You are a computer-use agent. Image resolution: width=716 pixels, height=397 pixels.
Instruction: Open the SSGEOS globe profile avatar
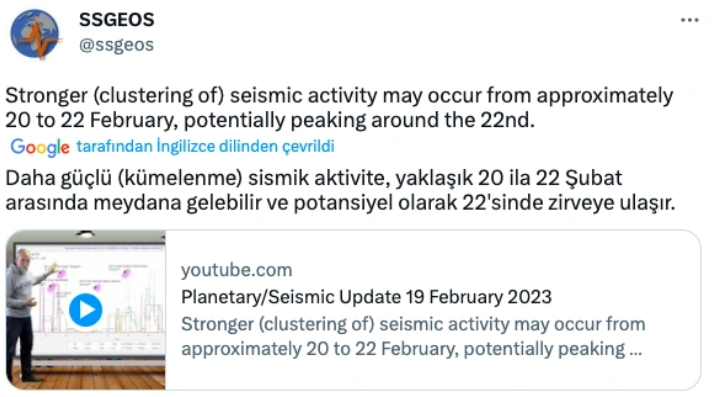[35, 34]
